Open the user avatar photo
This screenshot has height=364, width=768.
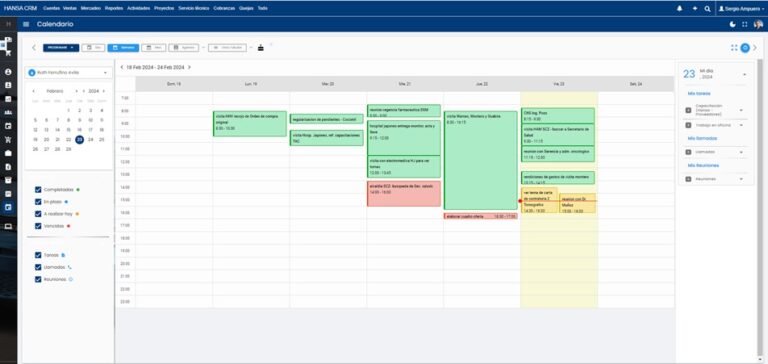[x=758, y=24]
